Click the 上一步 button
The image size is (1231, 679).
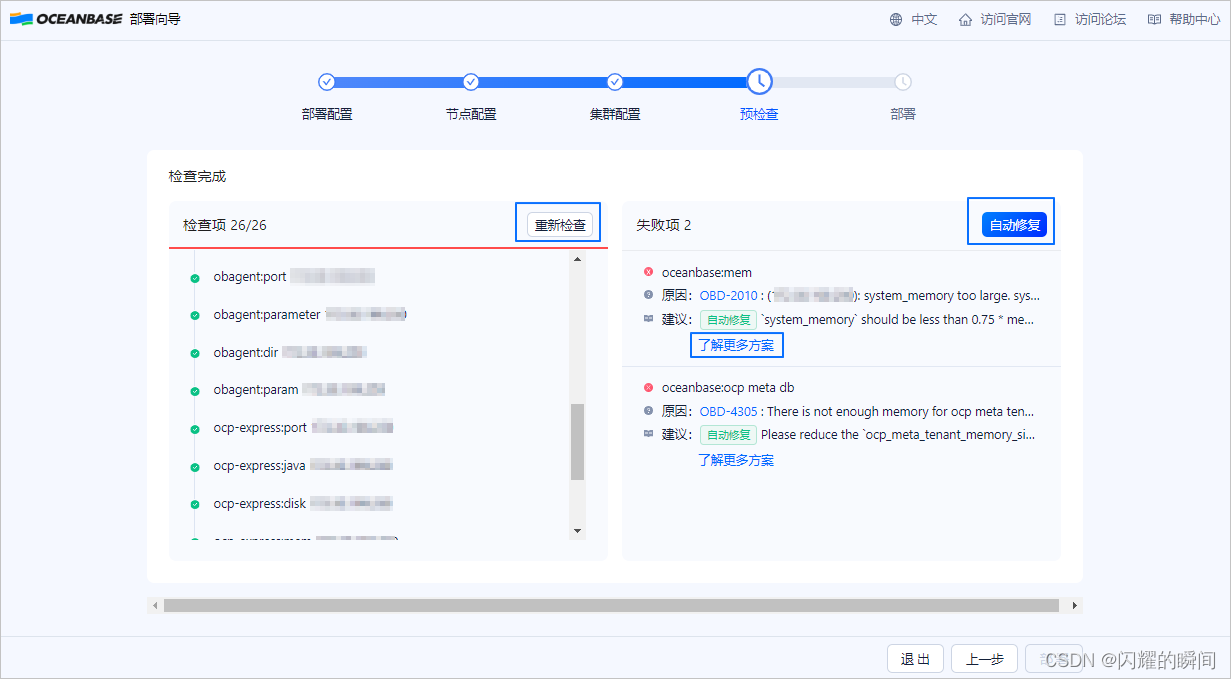984,659
